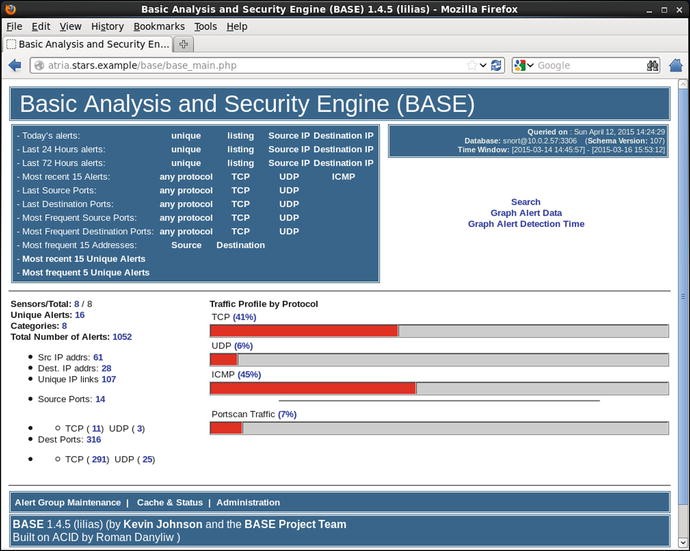Open the File menu
Screen dimensions: 690x551
pos(14,26)
